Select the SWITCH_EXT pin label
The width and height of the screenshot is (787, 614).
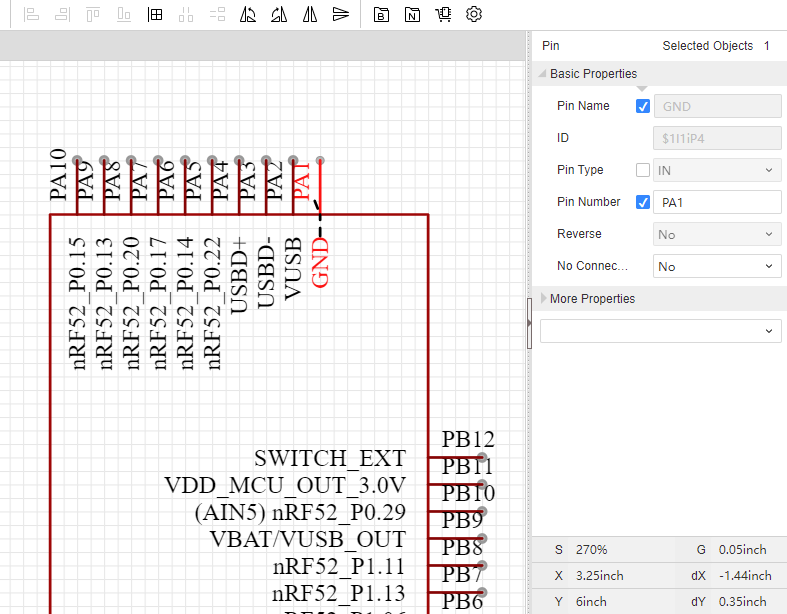330,458
